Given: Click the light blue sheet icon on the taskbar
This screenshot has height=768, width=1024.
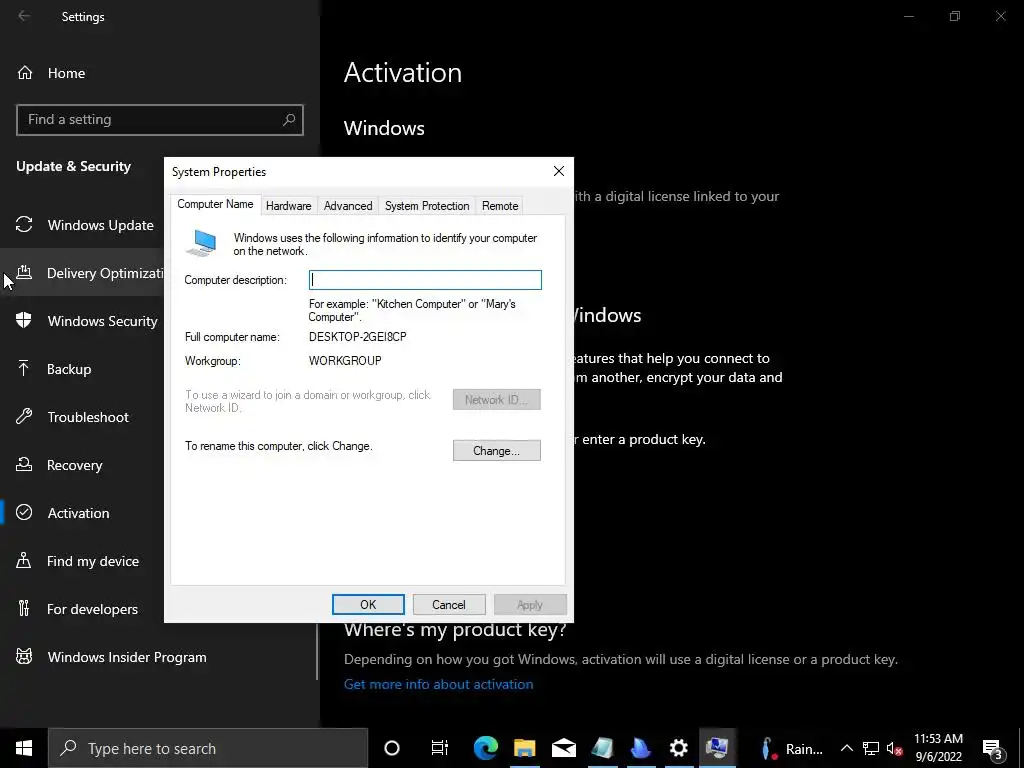Looking at the screenshot, I should pos(602,748).
